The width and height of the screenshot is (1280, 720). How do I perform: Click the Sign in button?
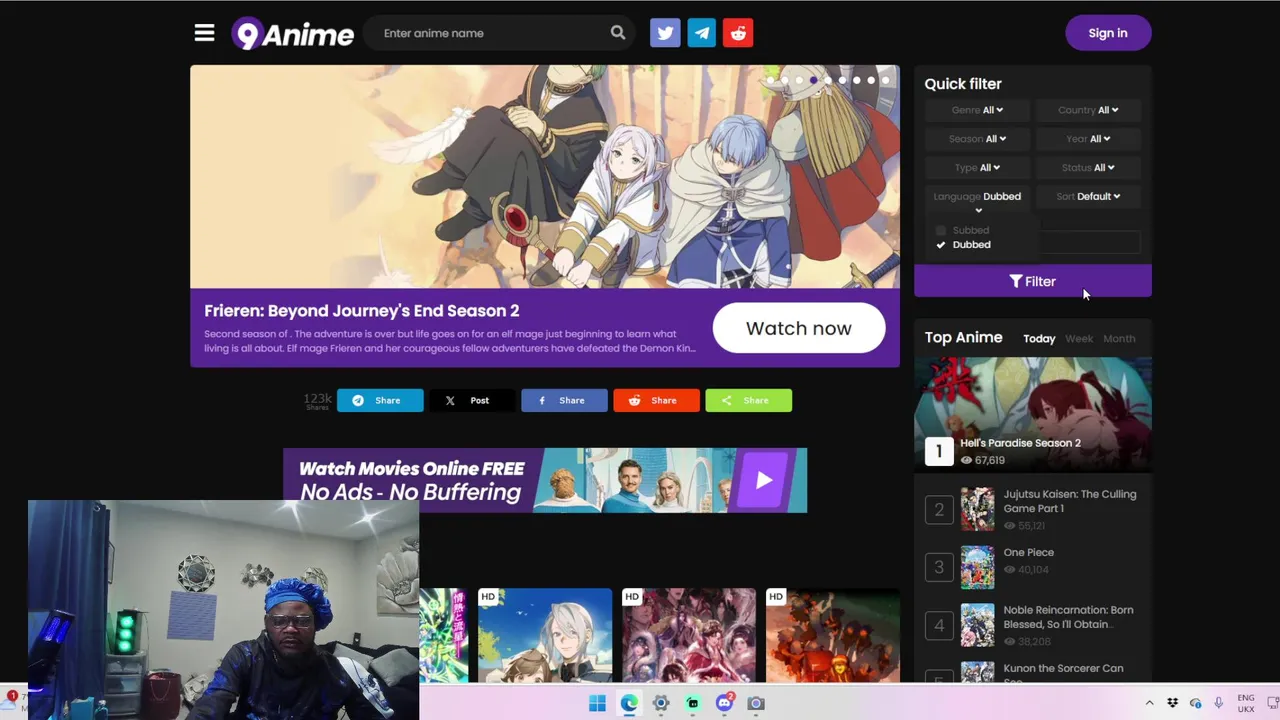click(x=1108, y=33)
